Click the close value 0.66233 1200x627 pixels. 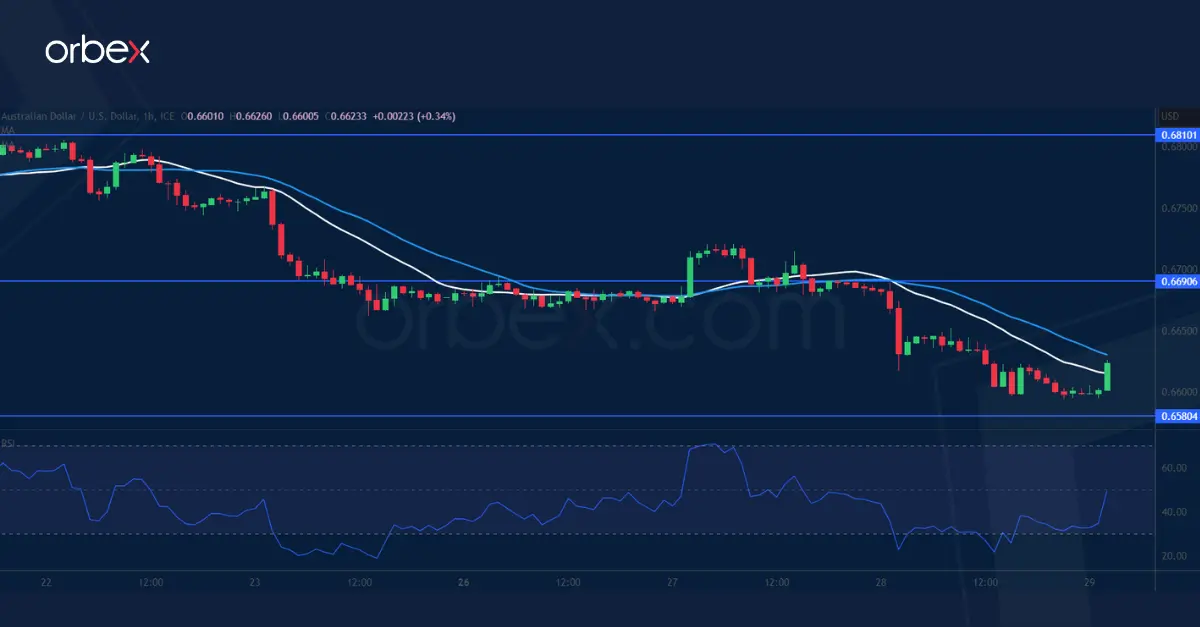point(348,117)
